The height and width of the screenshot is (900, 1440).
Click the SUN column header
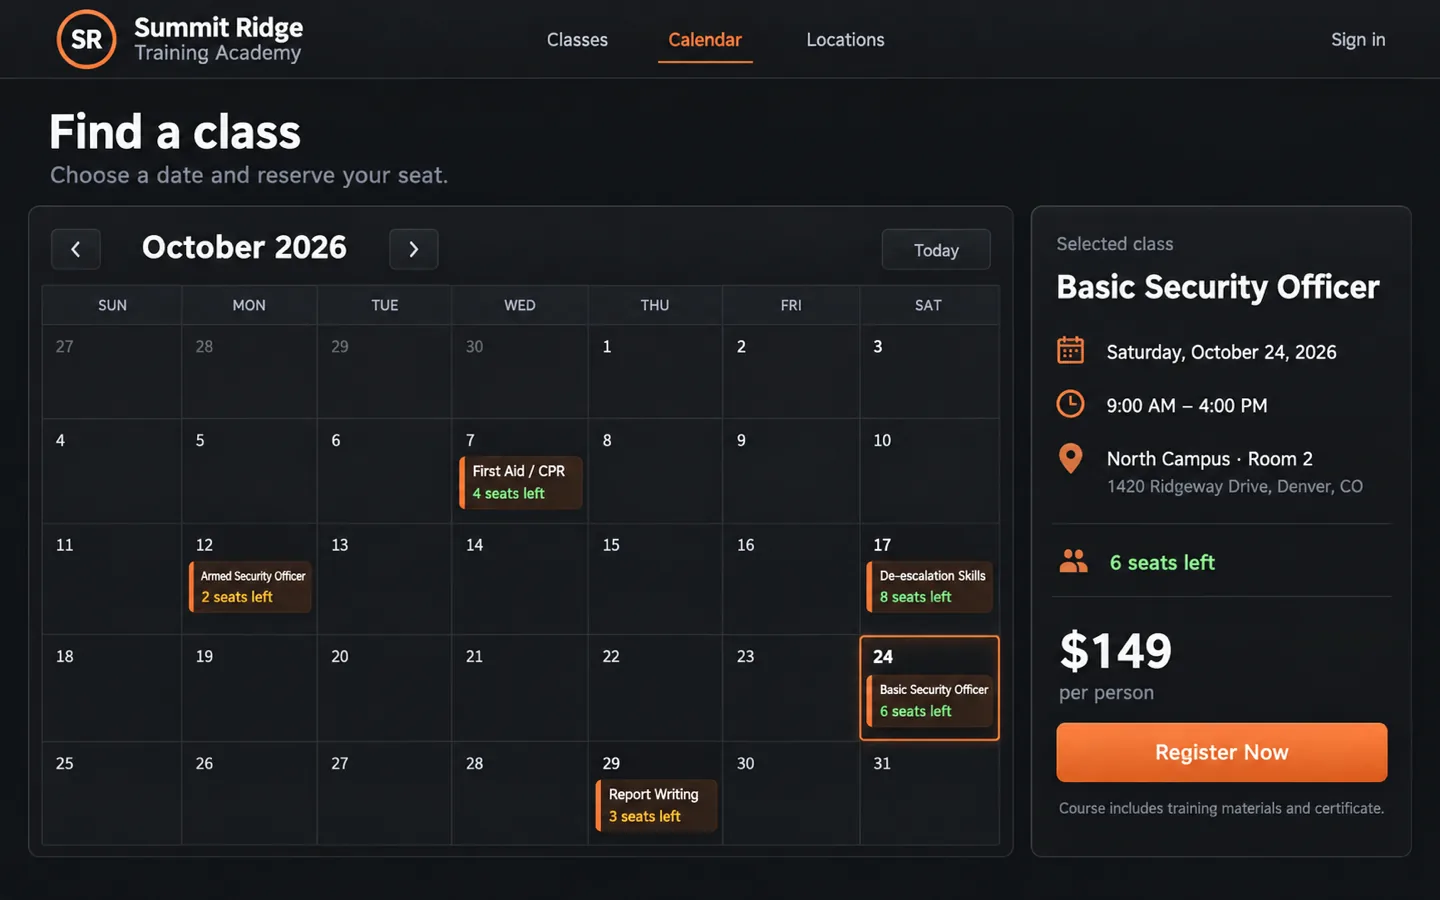coord(112,305)
